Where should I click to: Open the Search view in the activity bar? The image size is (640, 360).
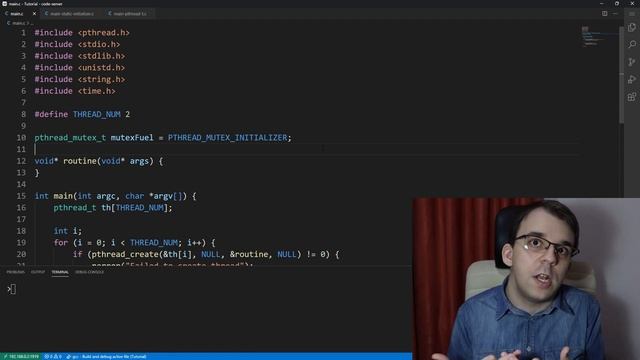[x=632, y=44]
